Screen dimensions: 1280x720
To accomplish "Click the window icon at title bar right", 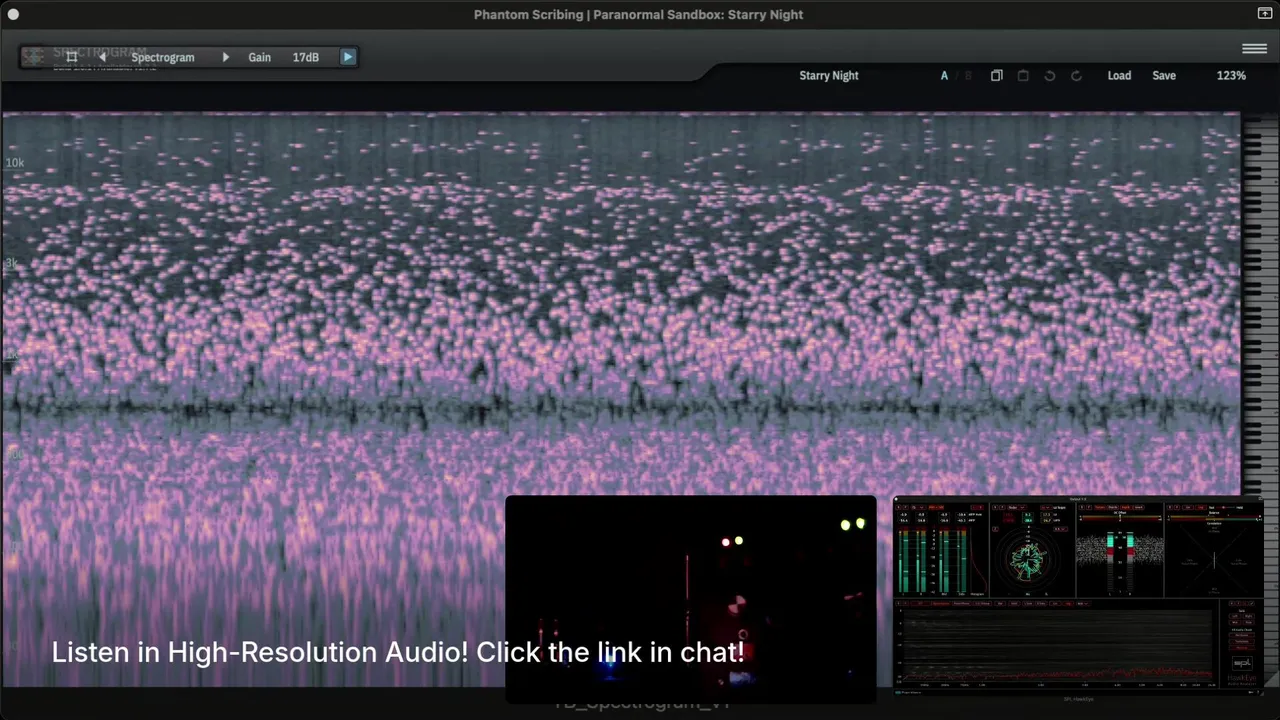I will coord(1264,14).
